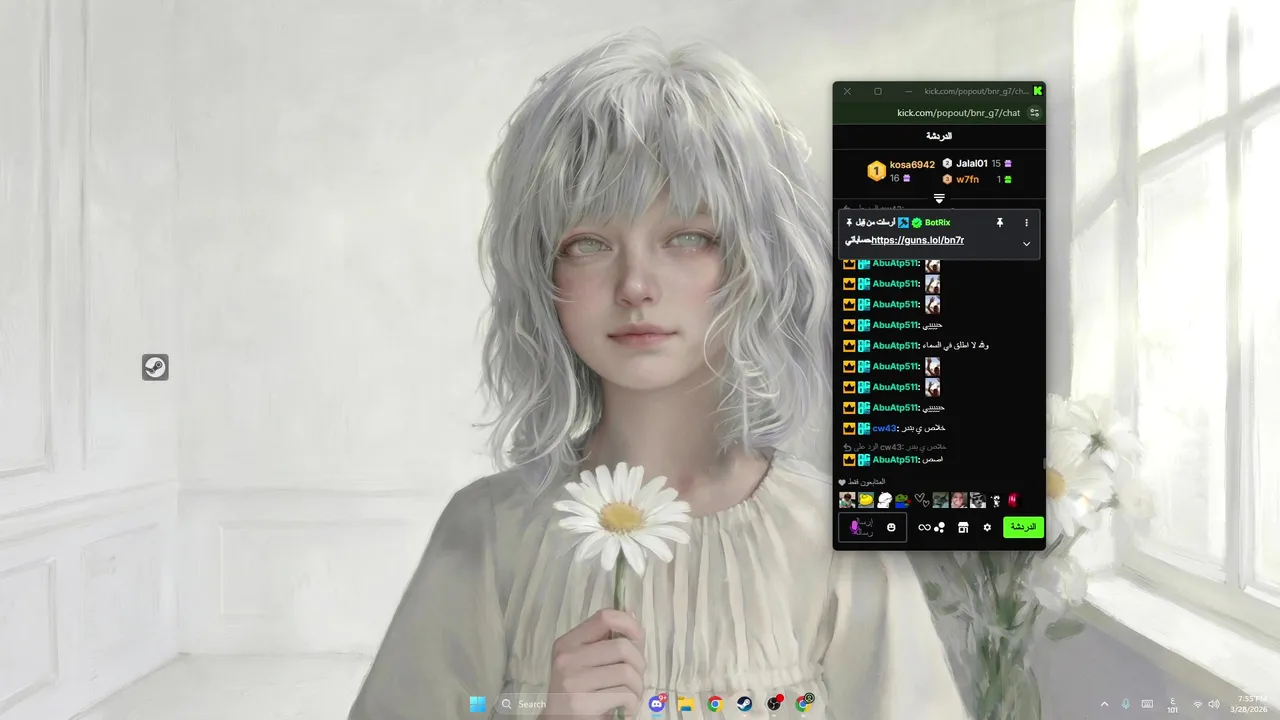Open the Windows Start menu
This screenshot has width=1280, height=720.
(x=478, y=704)
